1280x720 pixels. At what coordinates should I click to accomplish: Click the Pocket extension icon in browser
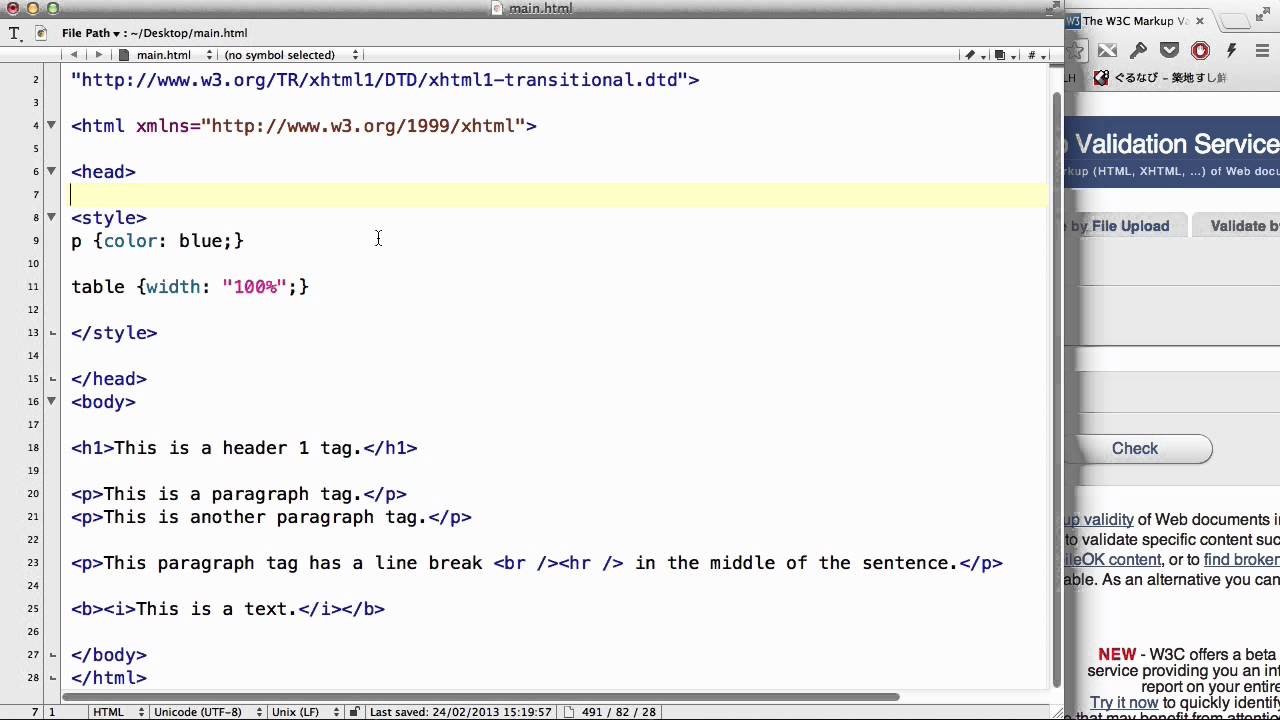(1169, 50)
